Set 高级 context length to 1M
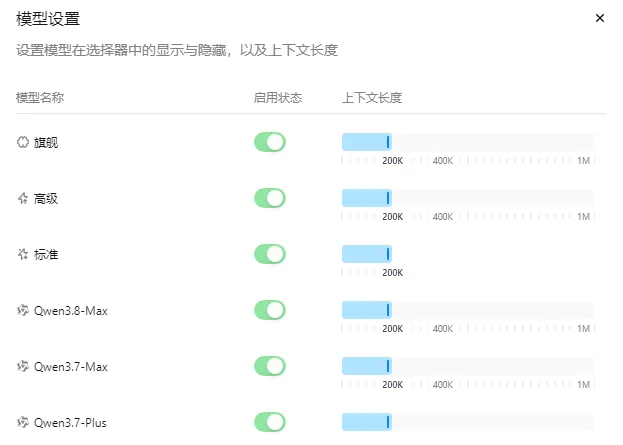 pos(594,198)
